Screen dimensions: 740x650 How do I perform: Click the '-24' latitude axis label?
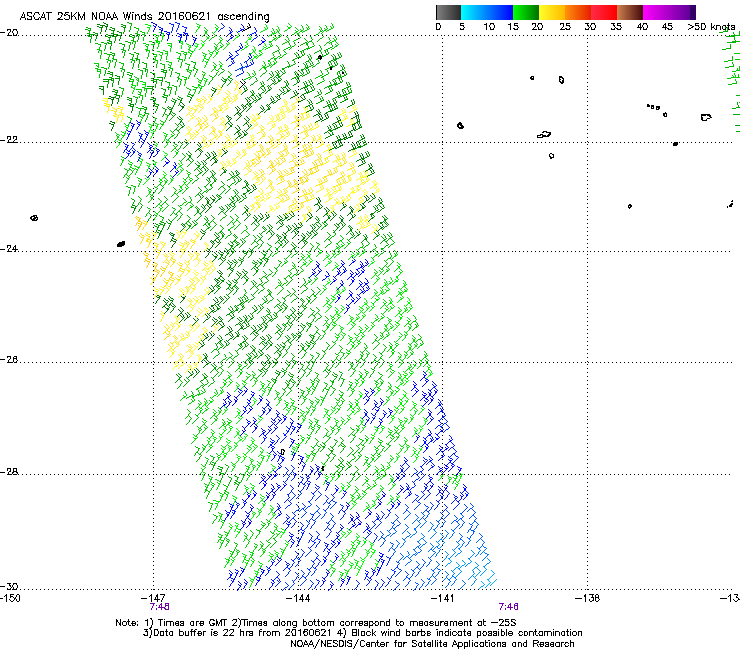click(9, 248)
